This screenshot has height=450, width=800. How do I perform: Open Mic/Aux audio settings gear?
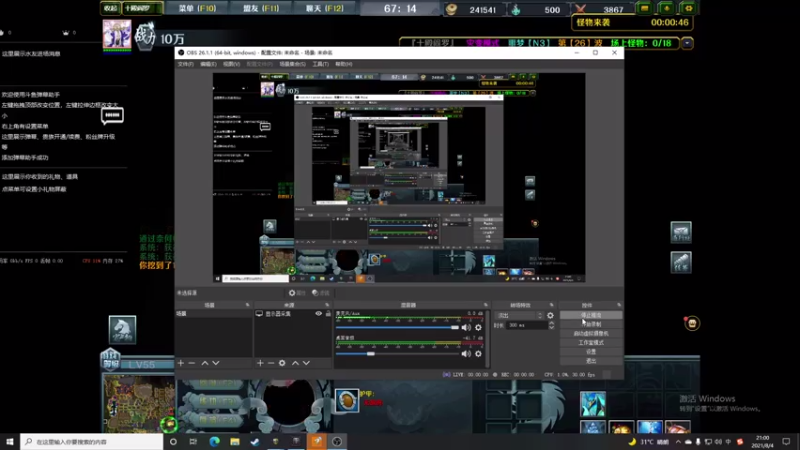(x=478, y=328)
